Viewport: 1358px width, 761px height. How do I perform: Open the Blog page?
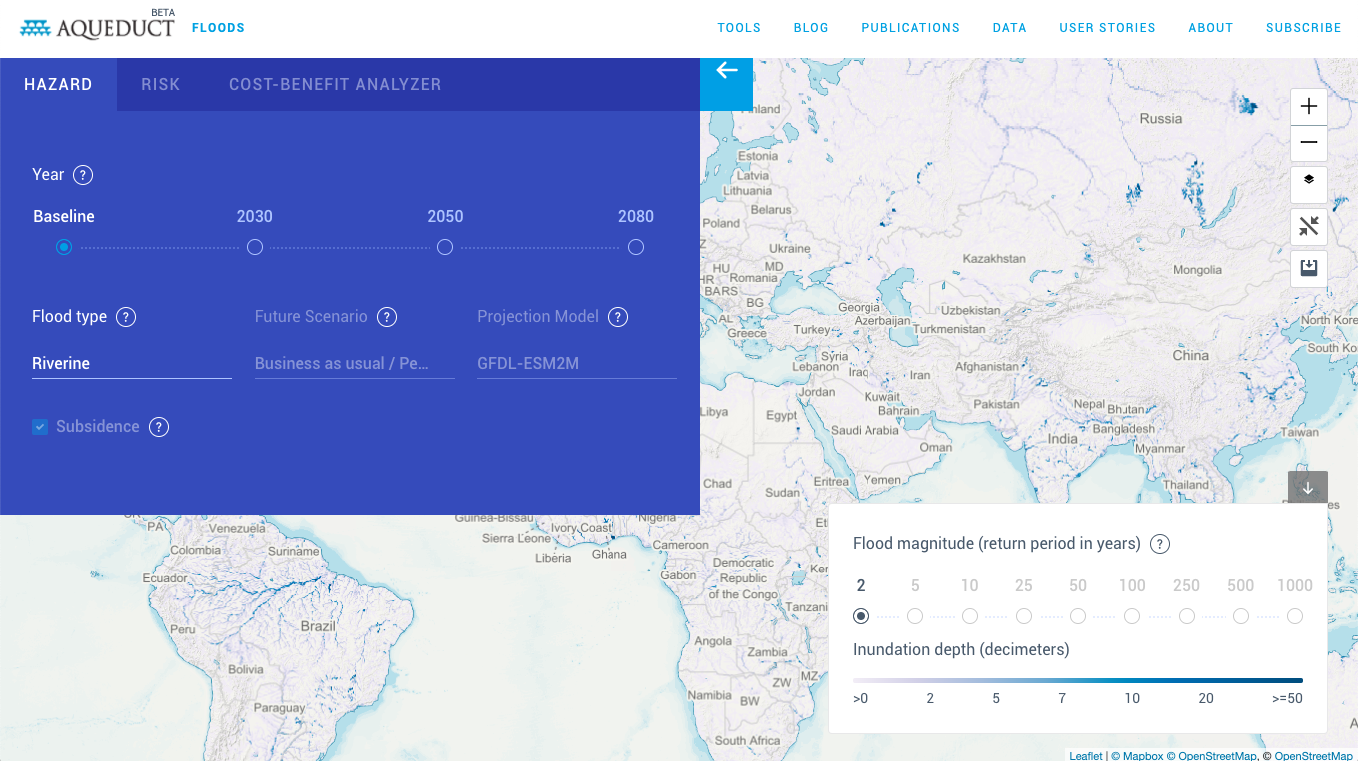[x=811, y=28]
